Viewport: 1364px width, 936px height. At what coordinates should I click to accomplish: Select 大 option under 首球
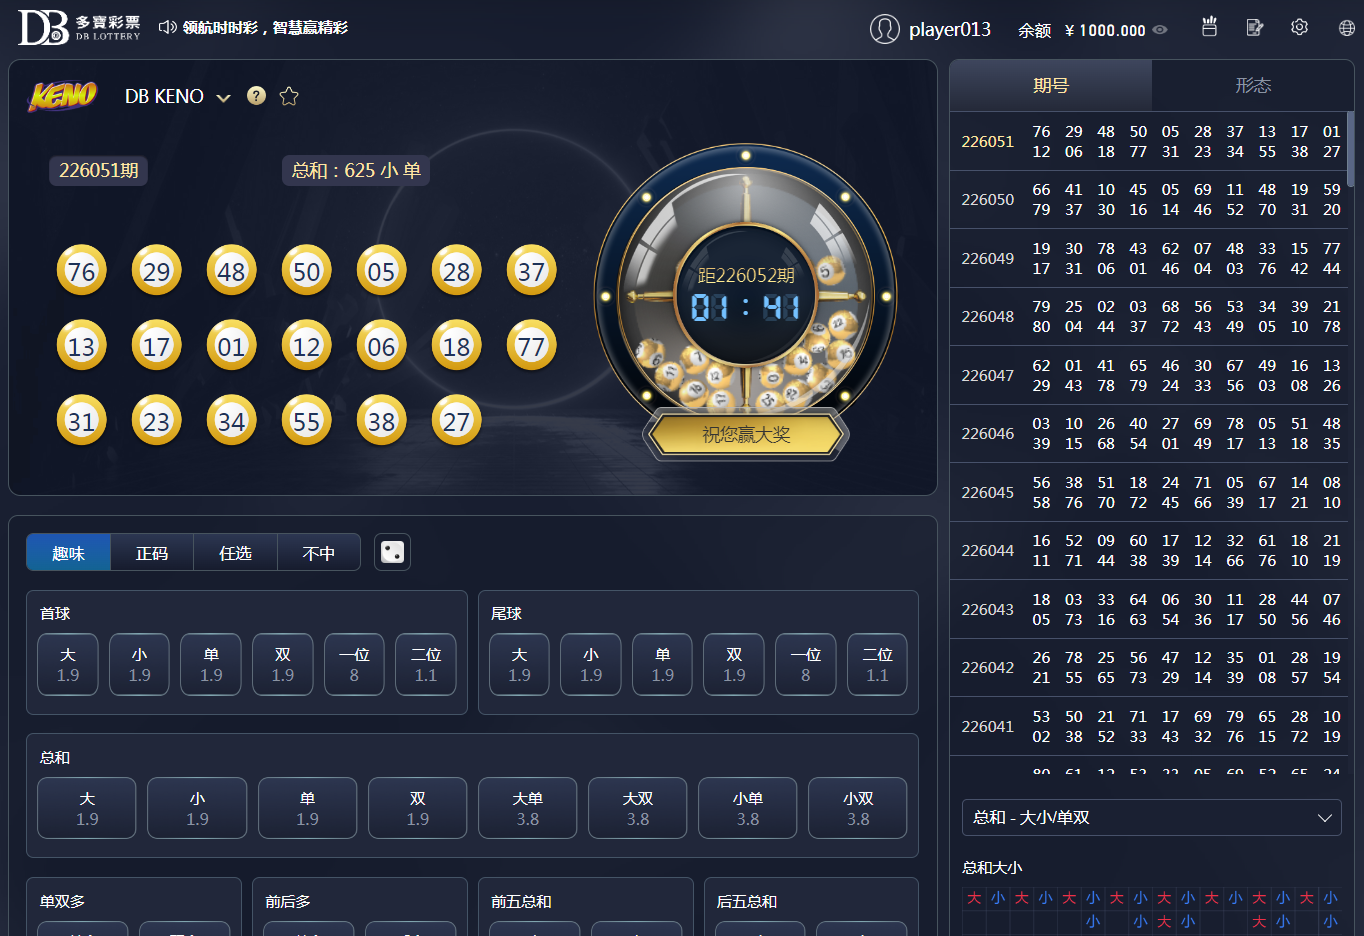click(68, 664)
